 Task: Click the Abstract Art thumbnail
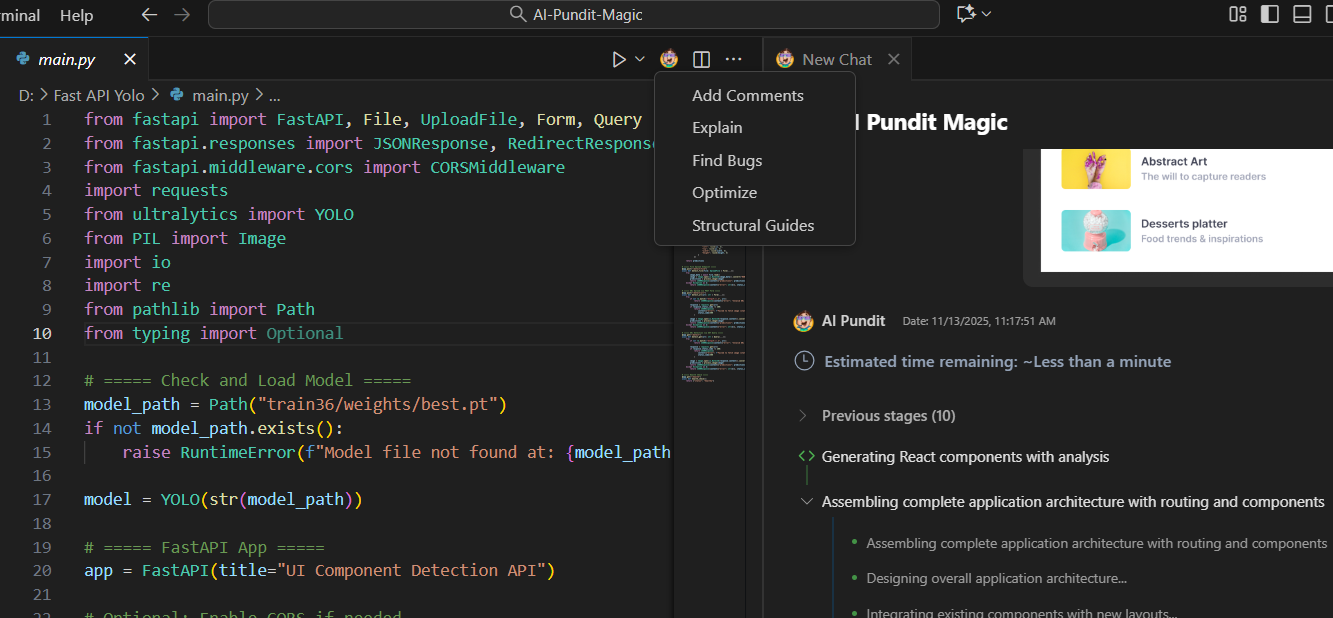(1096, 170)
